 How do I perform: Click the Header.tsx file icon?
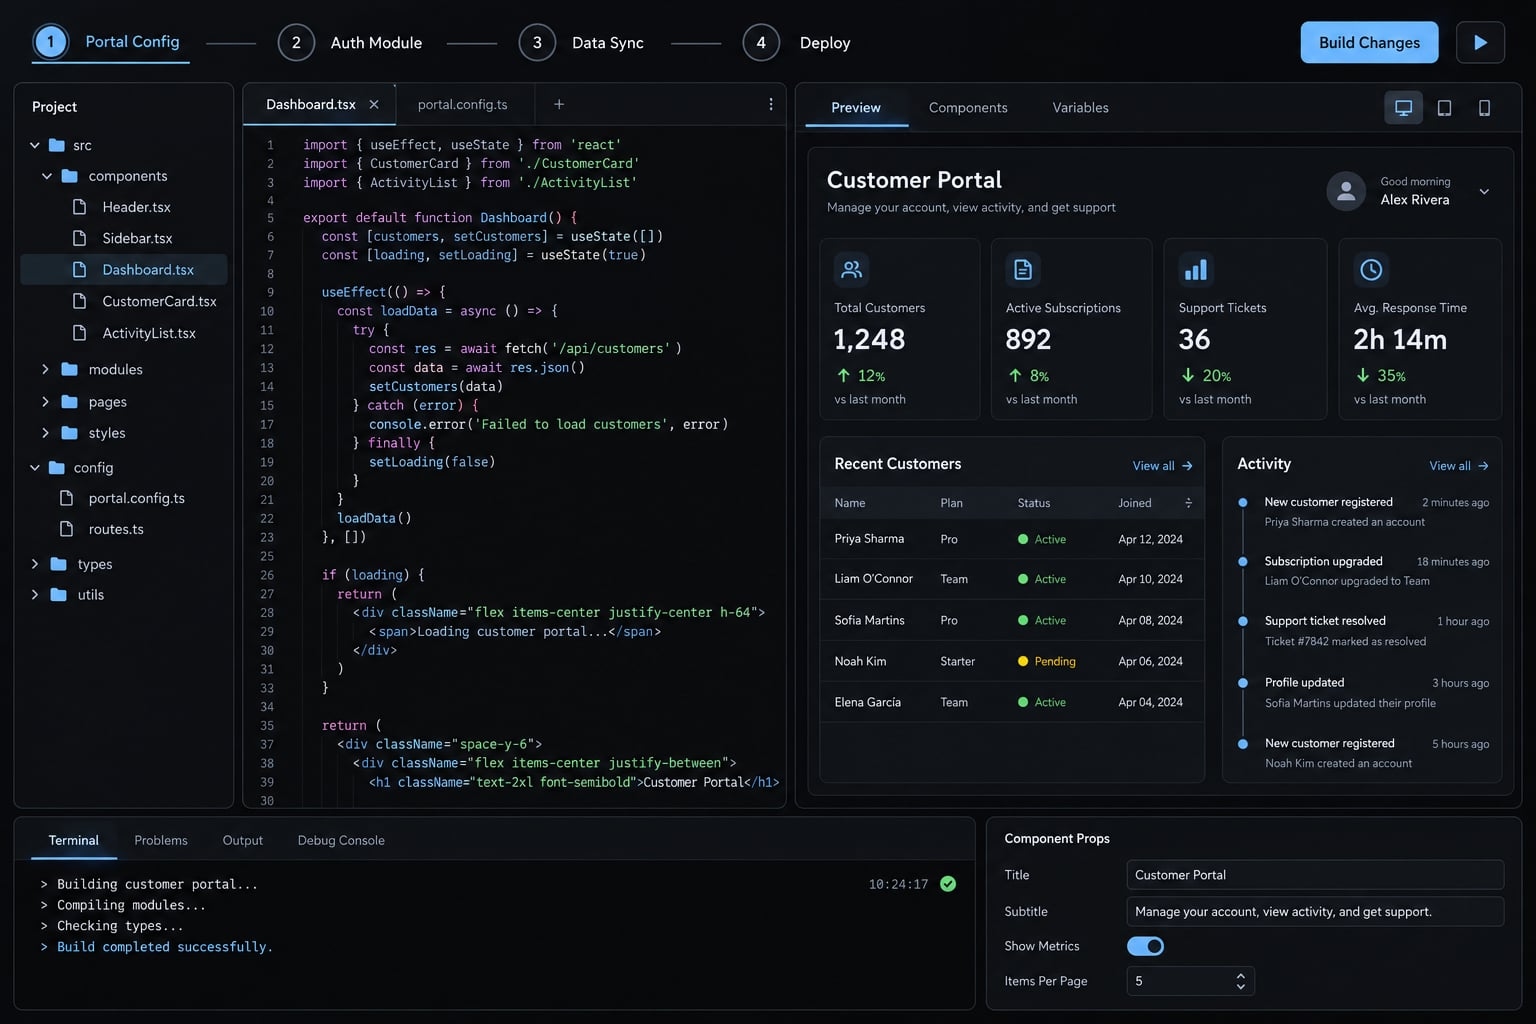tap(80, 207)
